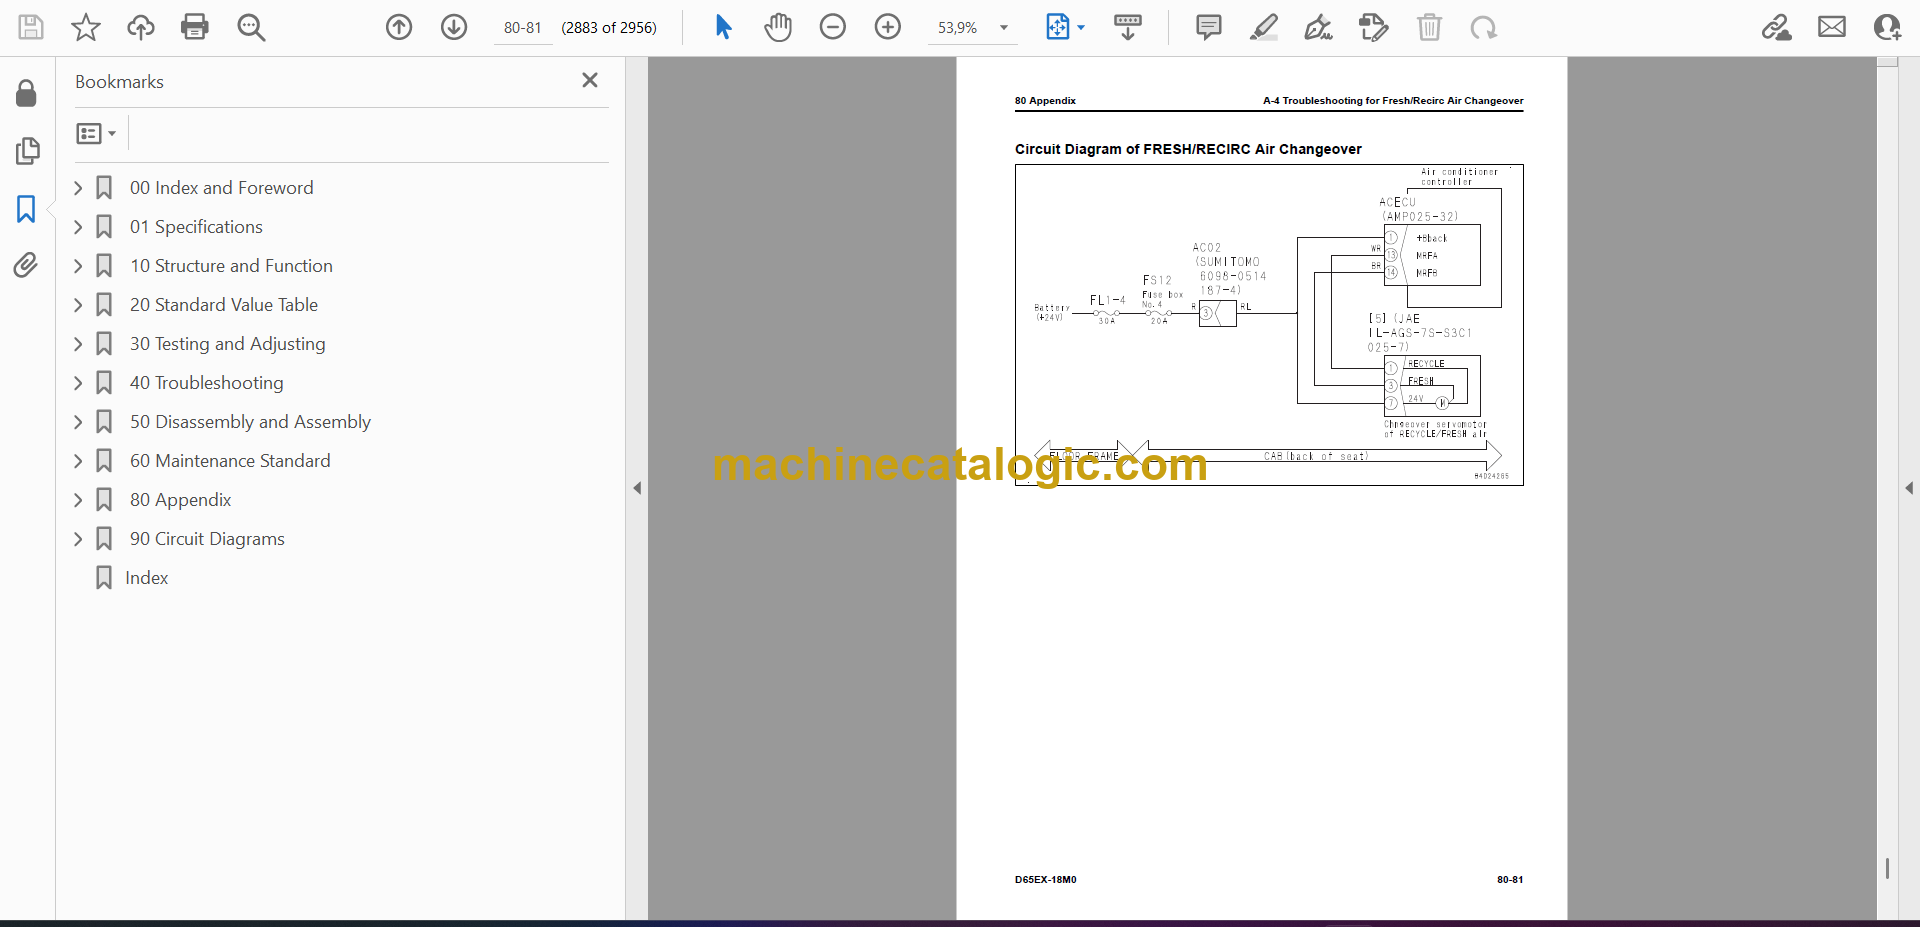This screenshot has height=927, width=1920.
Task: Expand the 10 Structure and Function bookmark
Action: (78, 265)
